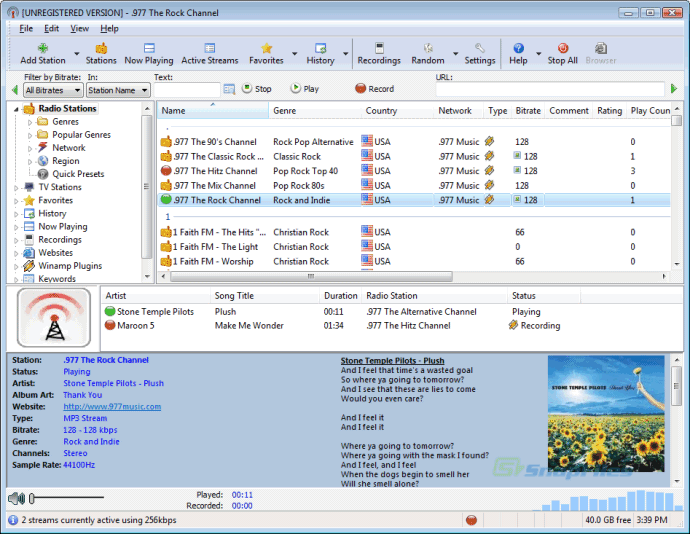Open the View menu

[79, 29]
